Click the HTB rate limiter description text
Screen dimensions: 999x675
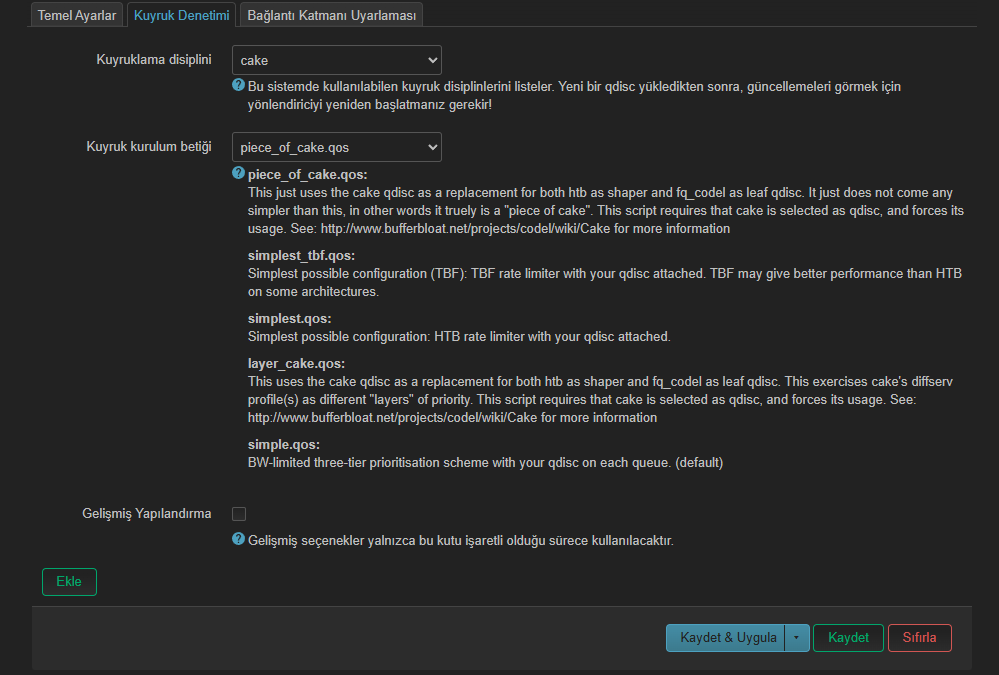459,337
